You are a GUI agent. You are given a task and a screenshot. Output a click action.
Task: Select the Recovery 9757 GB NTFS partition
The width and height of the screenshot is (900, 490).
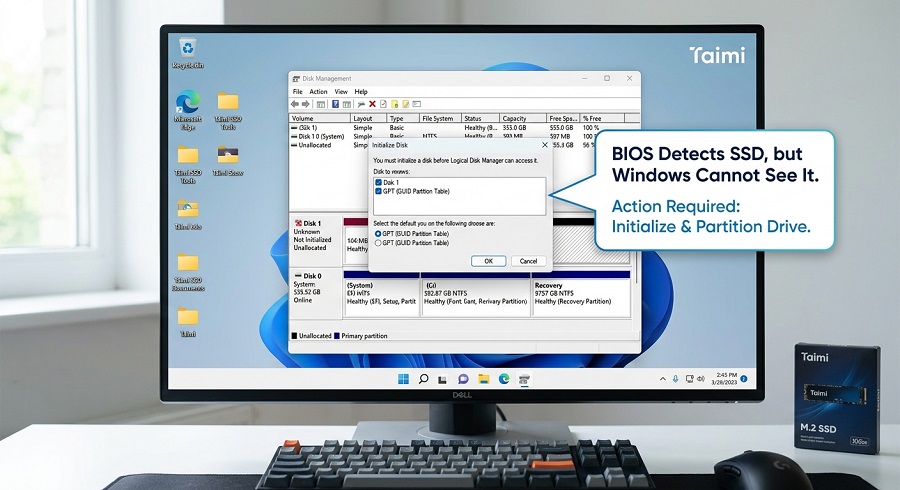581,294
